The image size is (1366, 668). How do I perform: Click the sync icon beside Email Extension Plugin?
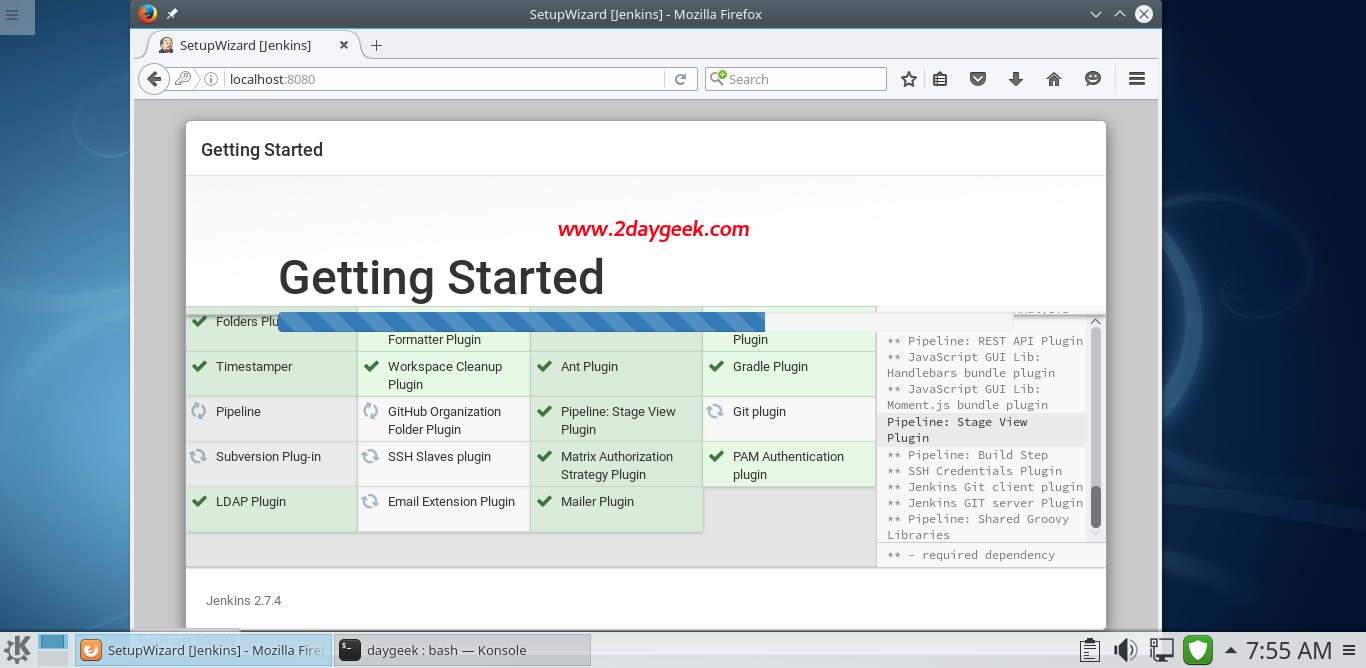(x=370, y=501)
